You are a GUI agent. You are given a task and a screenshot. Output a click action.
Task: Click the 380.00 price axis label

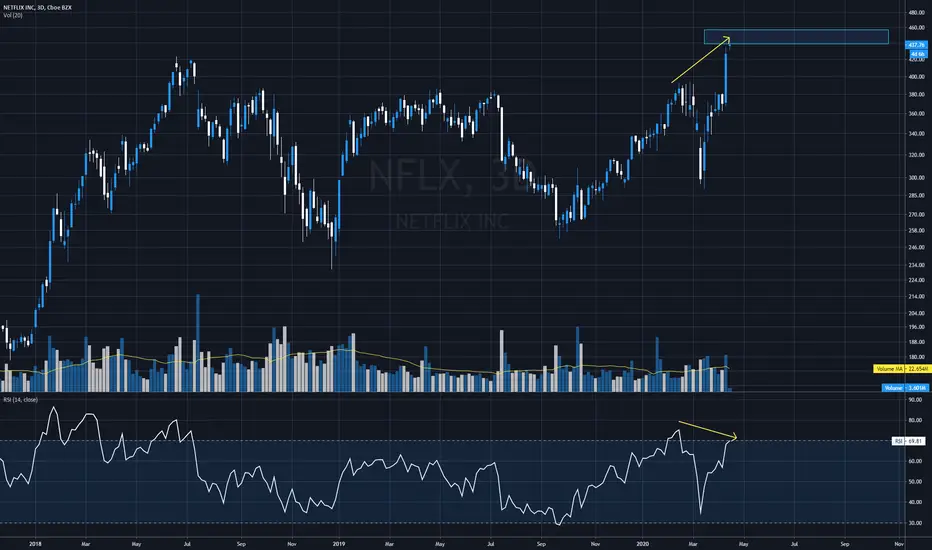coord(916,95)
